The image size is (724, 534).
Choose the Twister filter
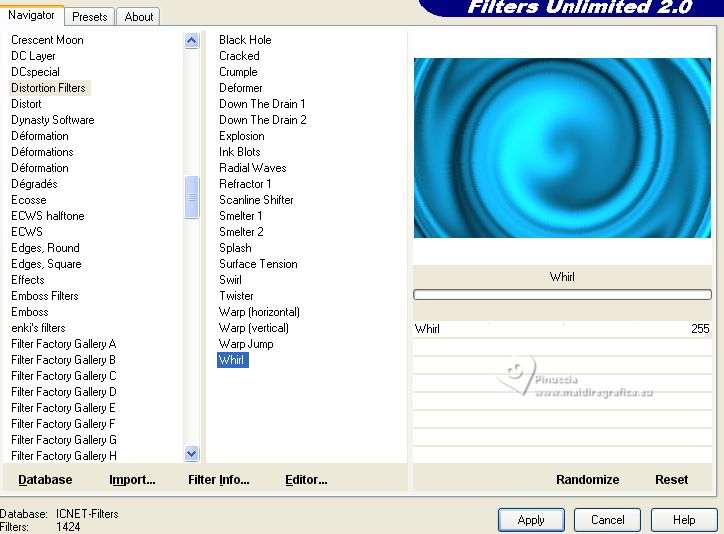(x=236, y=296)
